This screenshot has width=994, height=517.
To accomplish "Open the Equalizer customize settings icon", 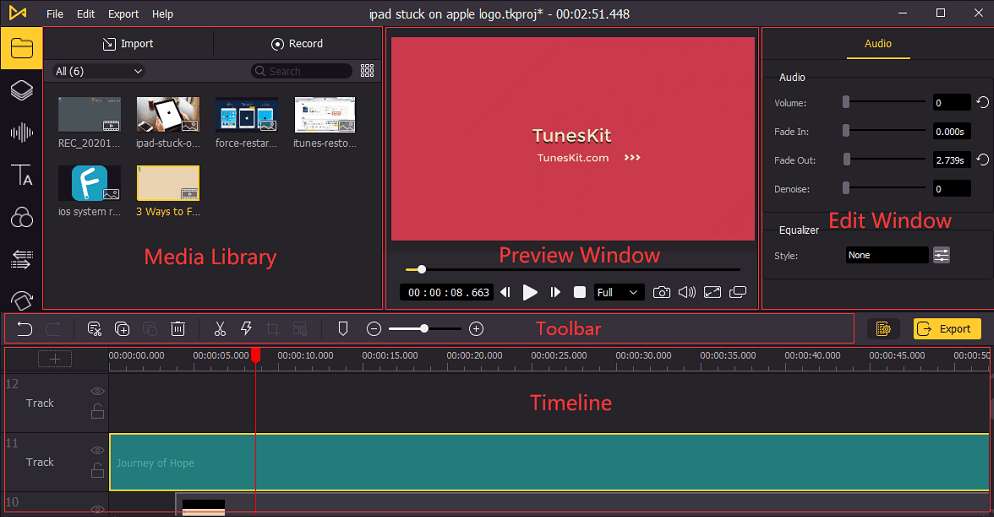I will point(941,255).
